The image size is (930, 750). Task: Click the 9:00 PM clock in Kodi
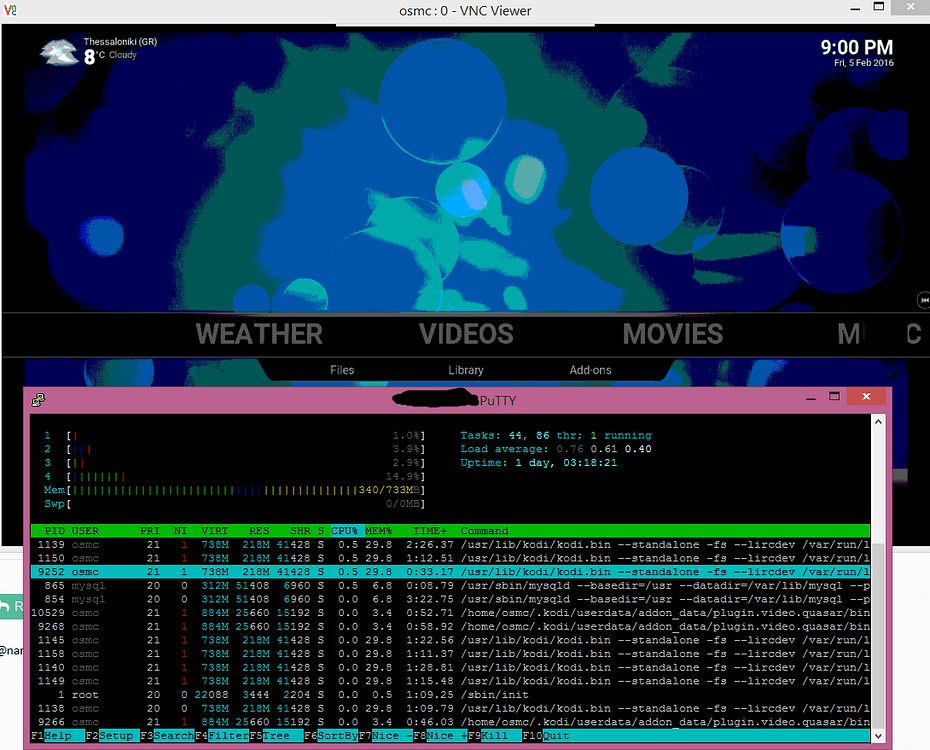856,47
